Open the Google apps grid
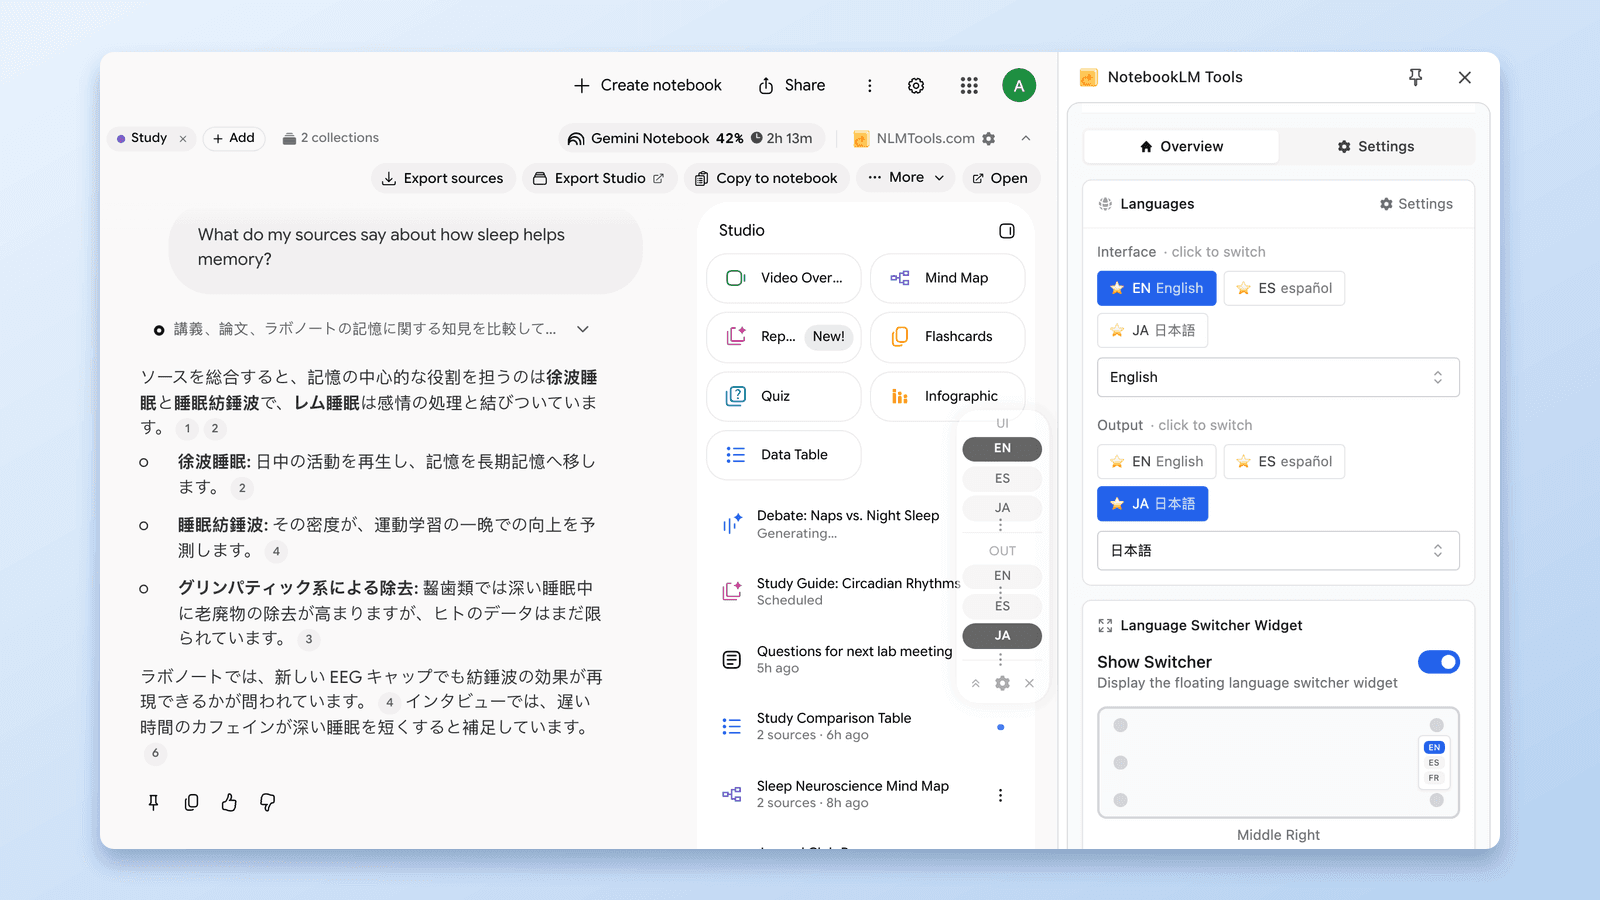This screenshot has width=1600, height=900. click(x=969, y=86)
